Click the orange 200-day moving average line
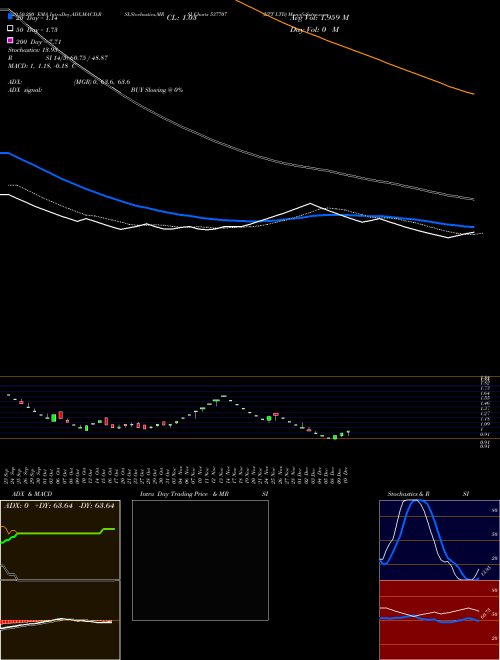The image size is (500, 660). (356, 52)
